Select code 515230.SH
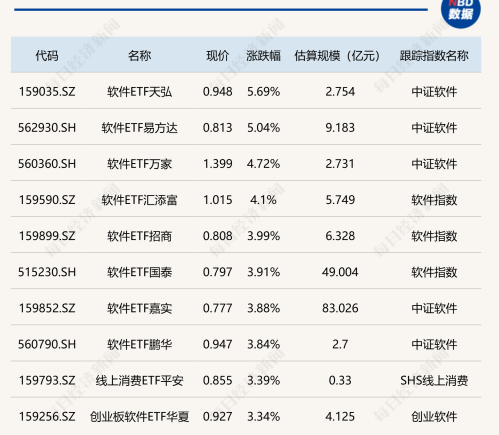Screen dimensions: 499x435 pos(47,272)
